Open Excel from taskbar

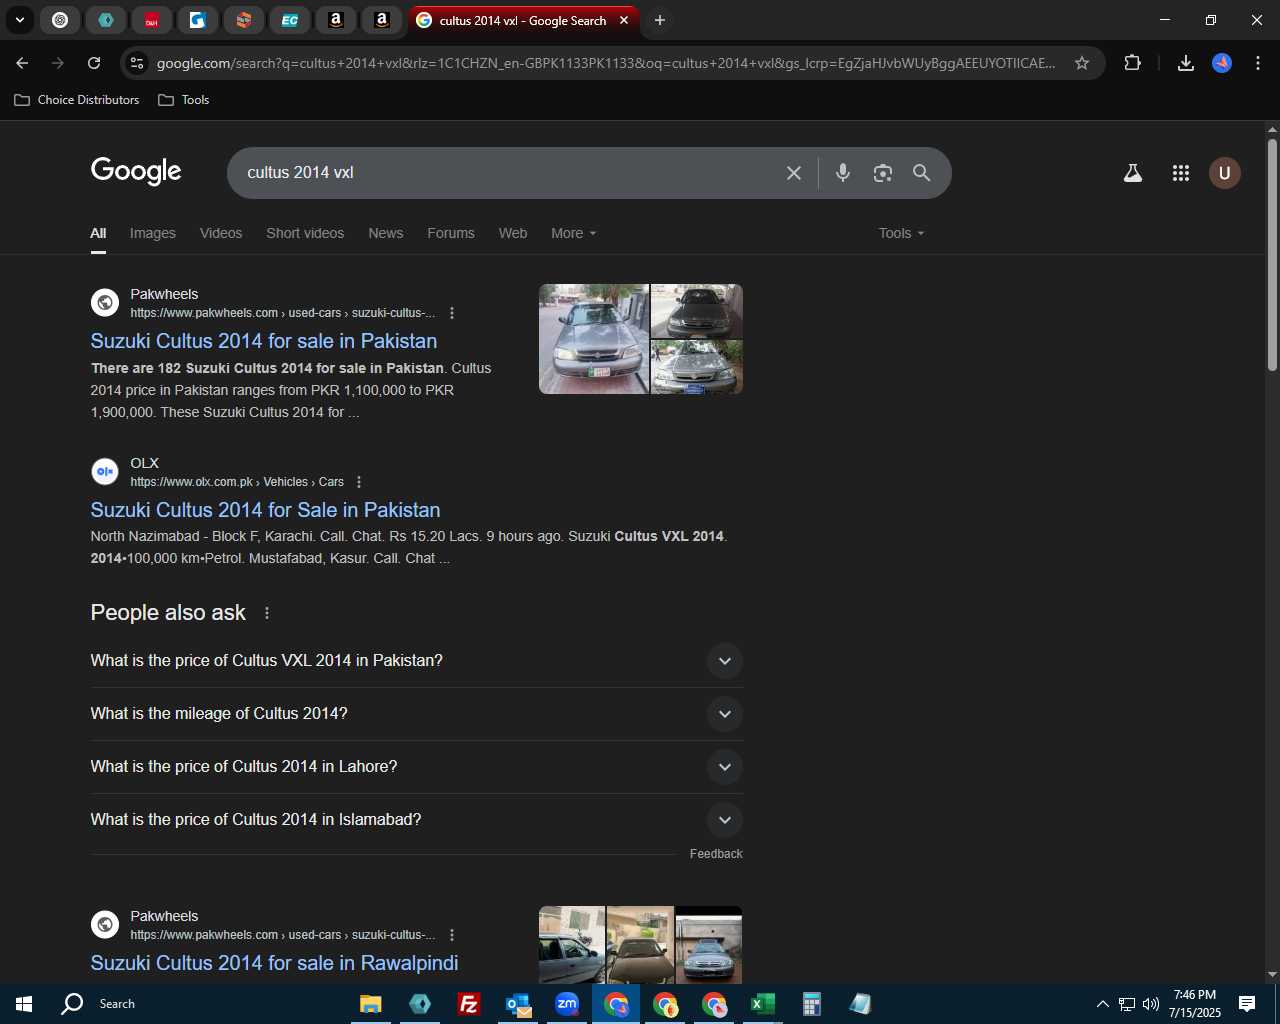[x=763, y=1004]
